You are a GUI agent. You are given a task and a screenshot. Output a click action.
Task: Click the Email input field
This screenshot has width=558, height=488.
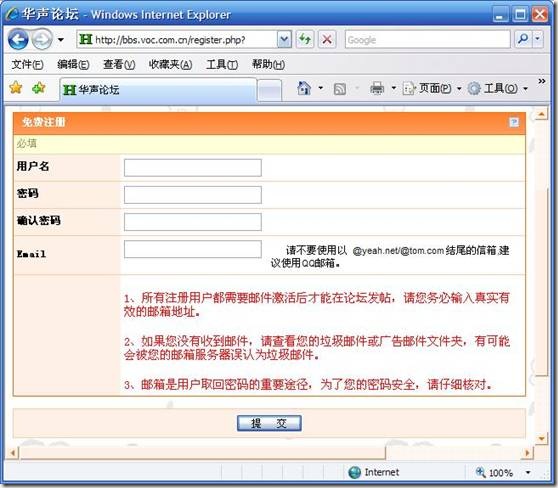(193, 249)
